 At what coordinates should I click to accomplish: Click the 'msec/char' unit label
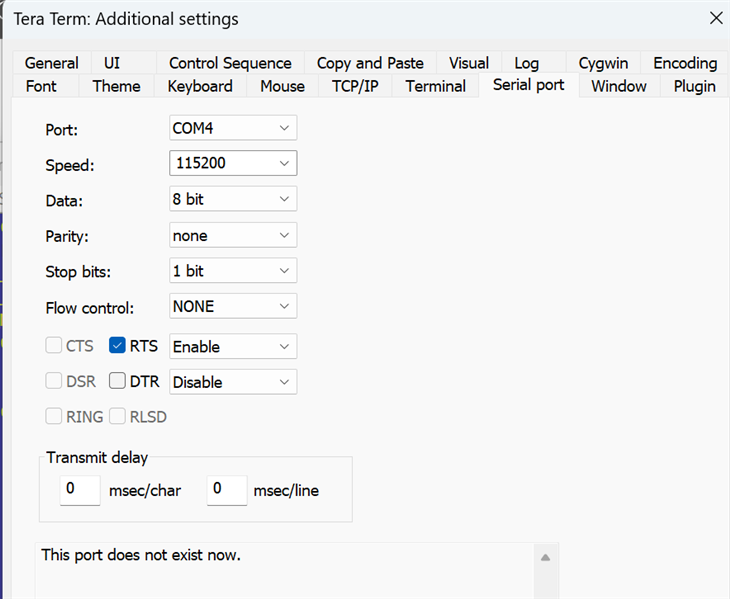point(145,491)
